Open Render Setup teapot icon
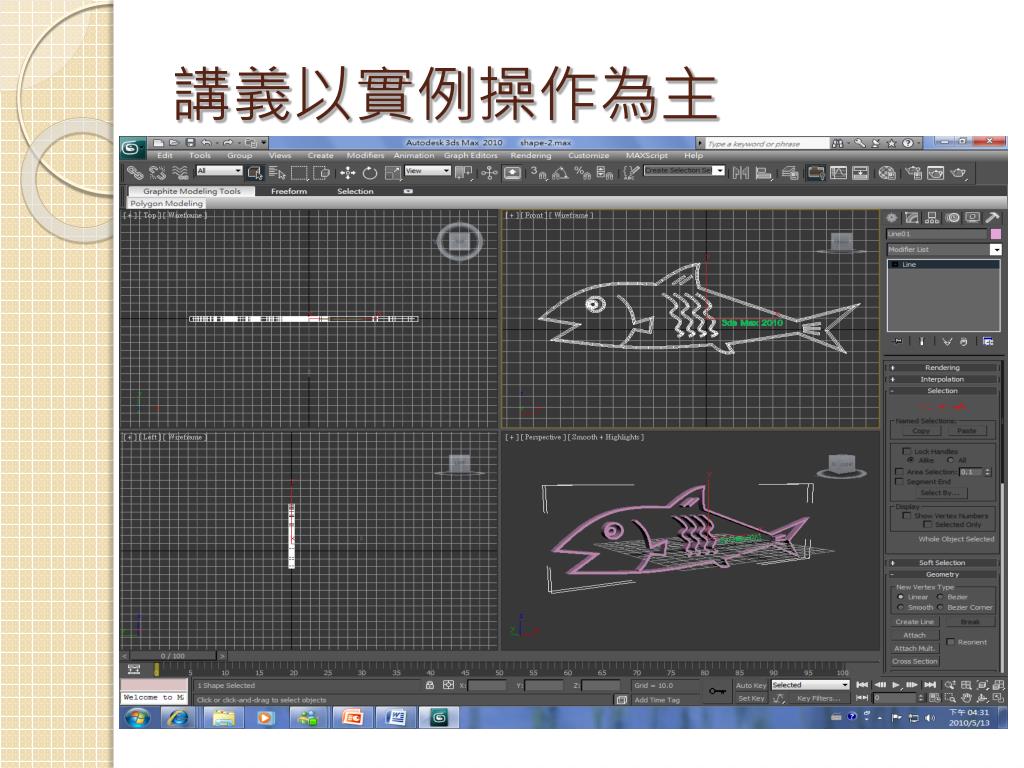The image size is (1024, 768). coord(914,173)
